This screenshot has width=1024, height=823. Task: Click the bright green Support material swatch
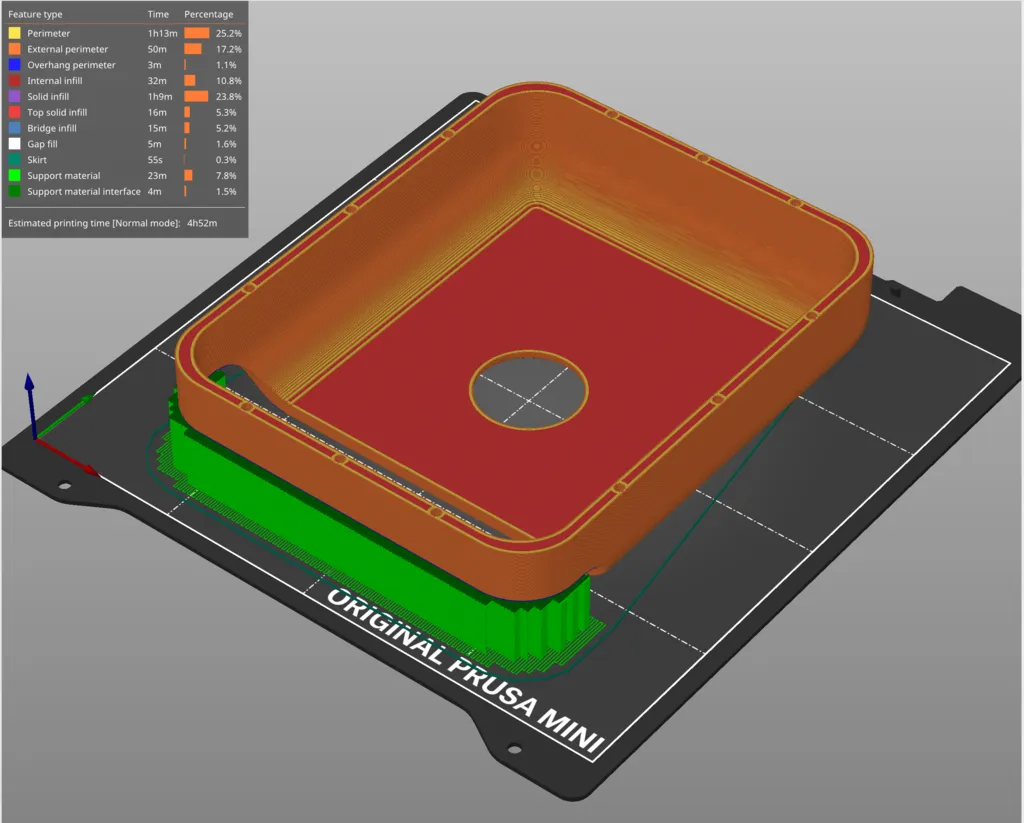[x=14, y=176]
